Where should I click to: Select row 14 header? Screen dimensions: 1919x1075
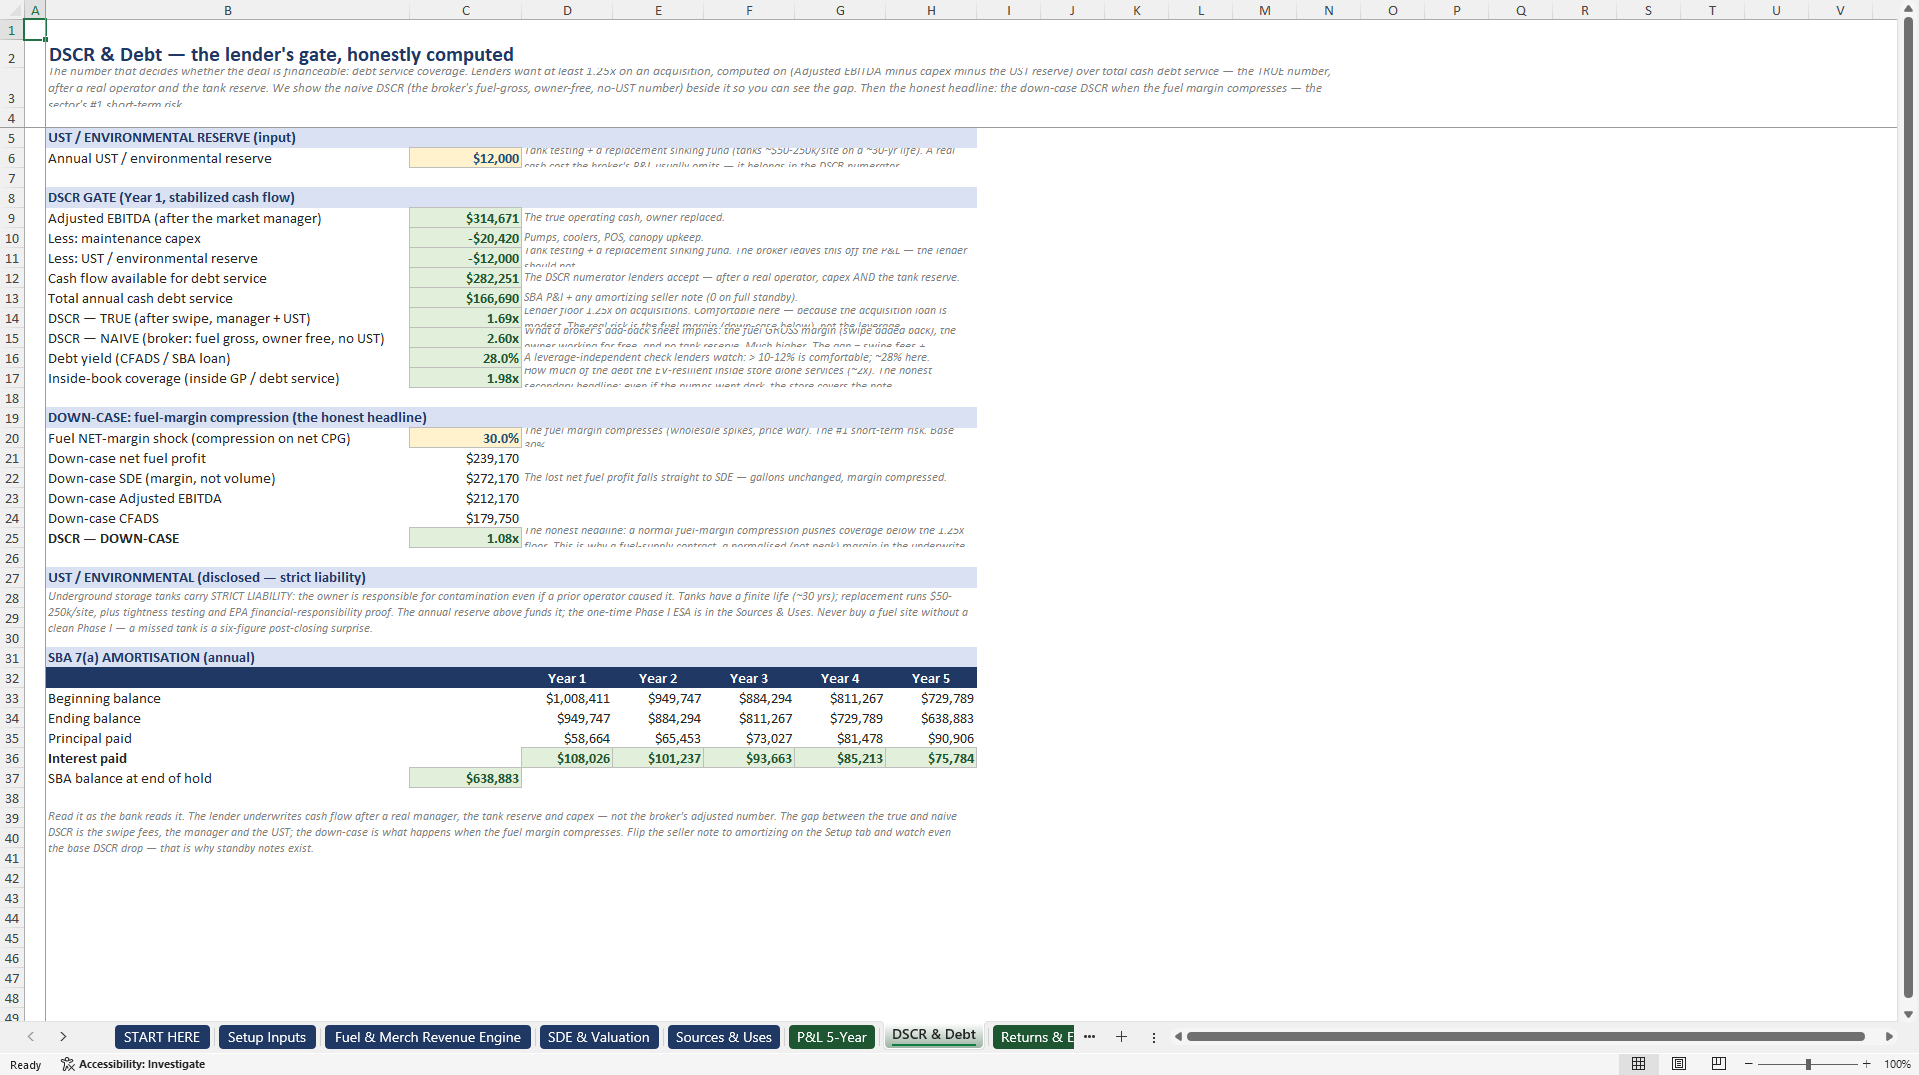click(12, 318)
